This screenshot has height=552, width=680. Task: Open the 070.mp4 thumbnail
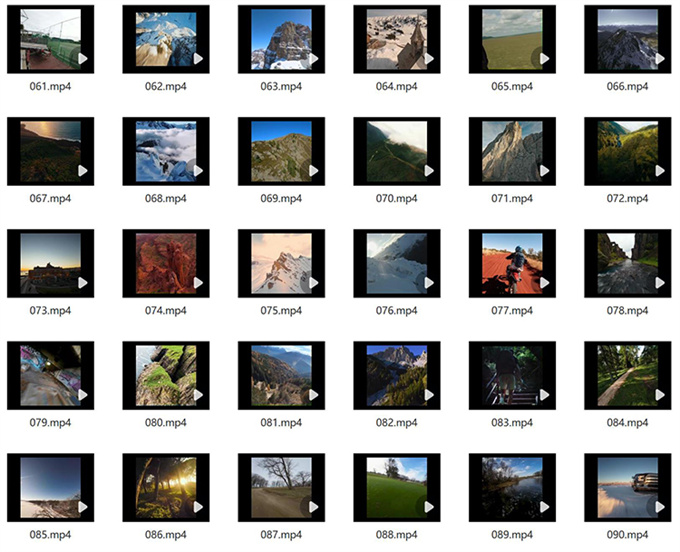pos(397,151)
